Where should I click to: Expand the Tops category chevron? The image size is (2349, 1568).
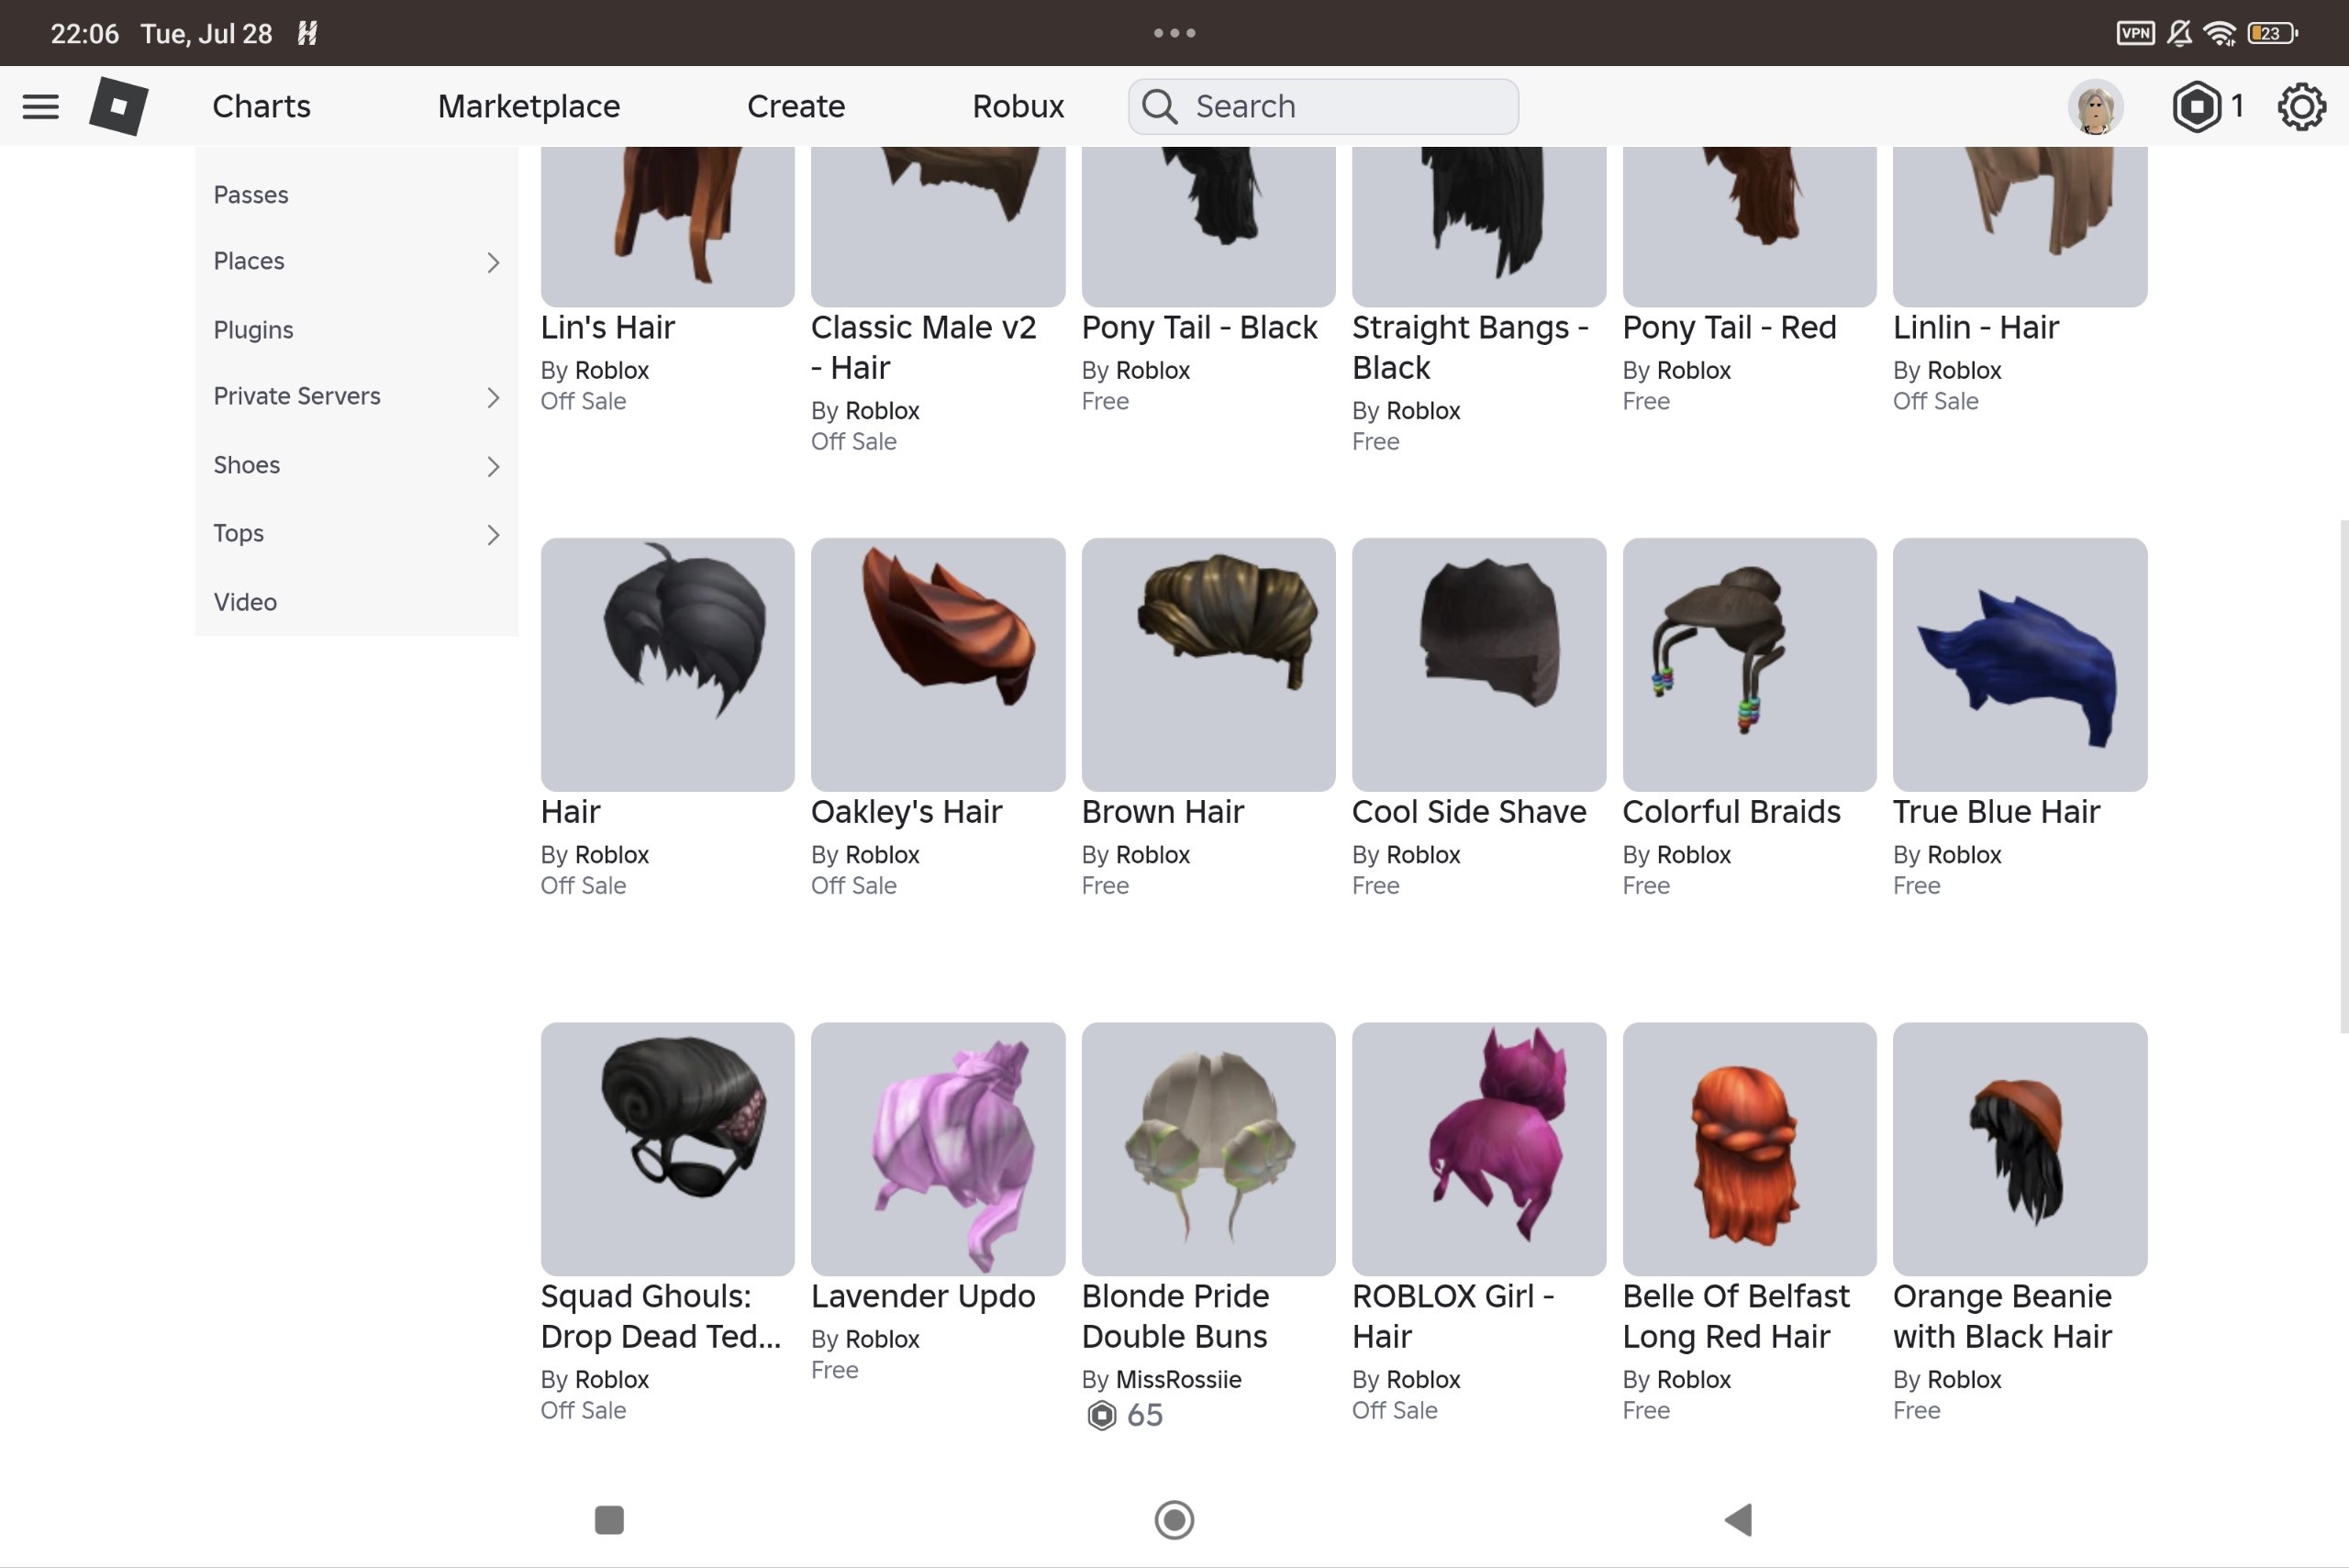(493, 534)
